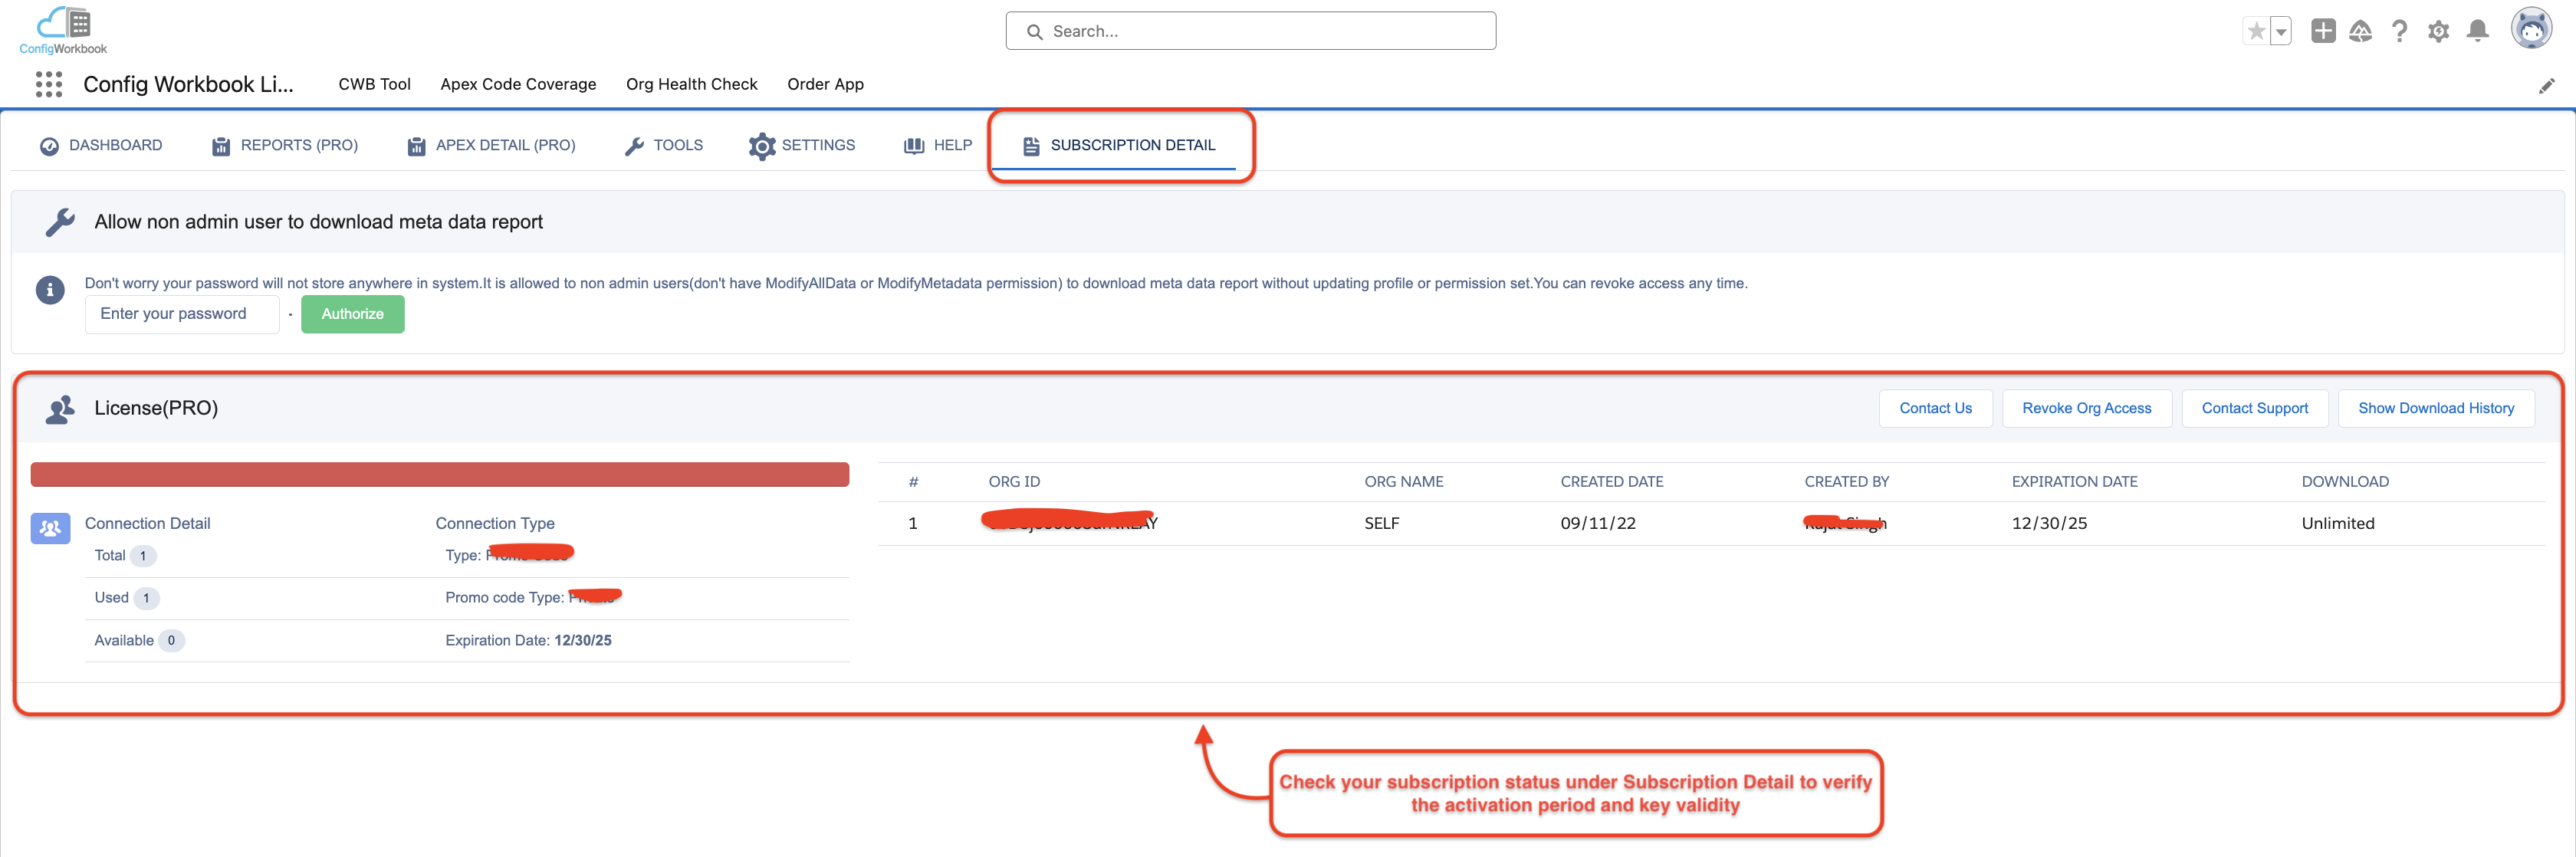Click the CREATED BY column header
The image size is (2576, 857).
pos(1846,482)
